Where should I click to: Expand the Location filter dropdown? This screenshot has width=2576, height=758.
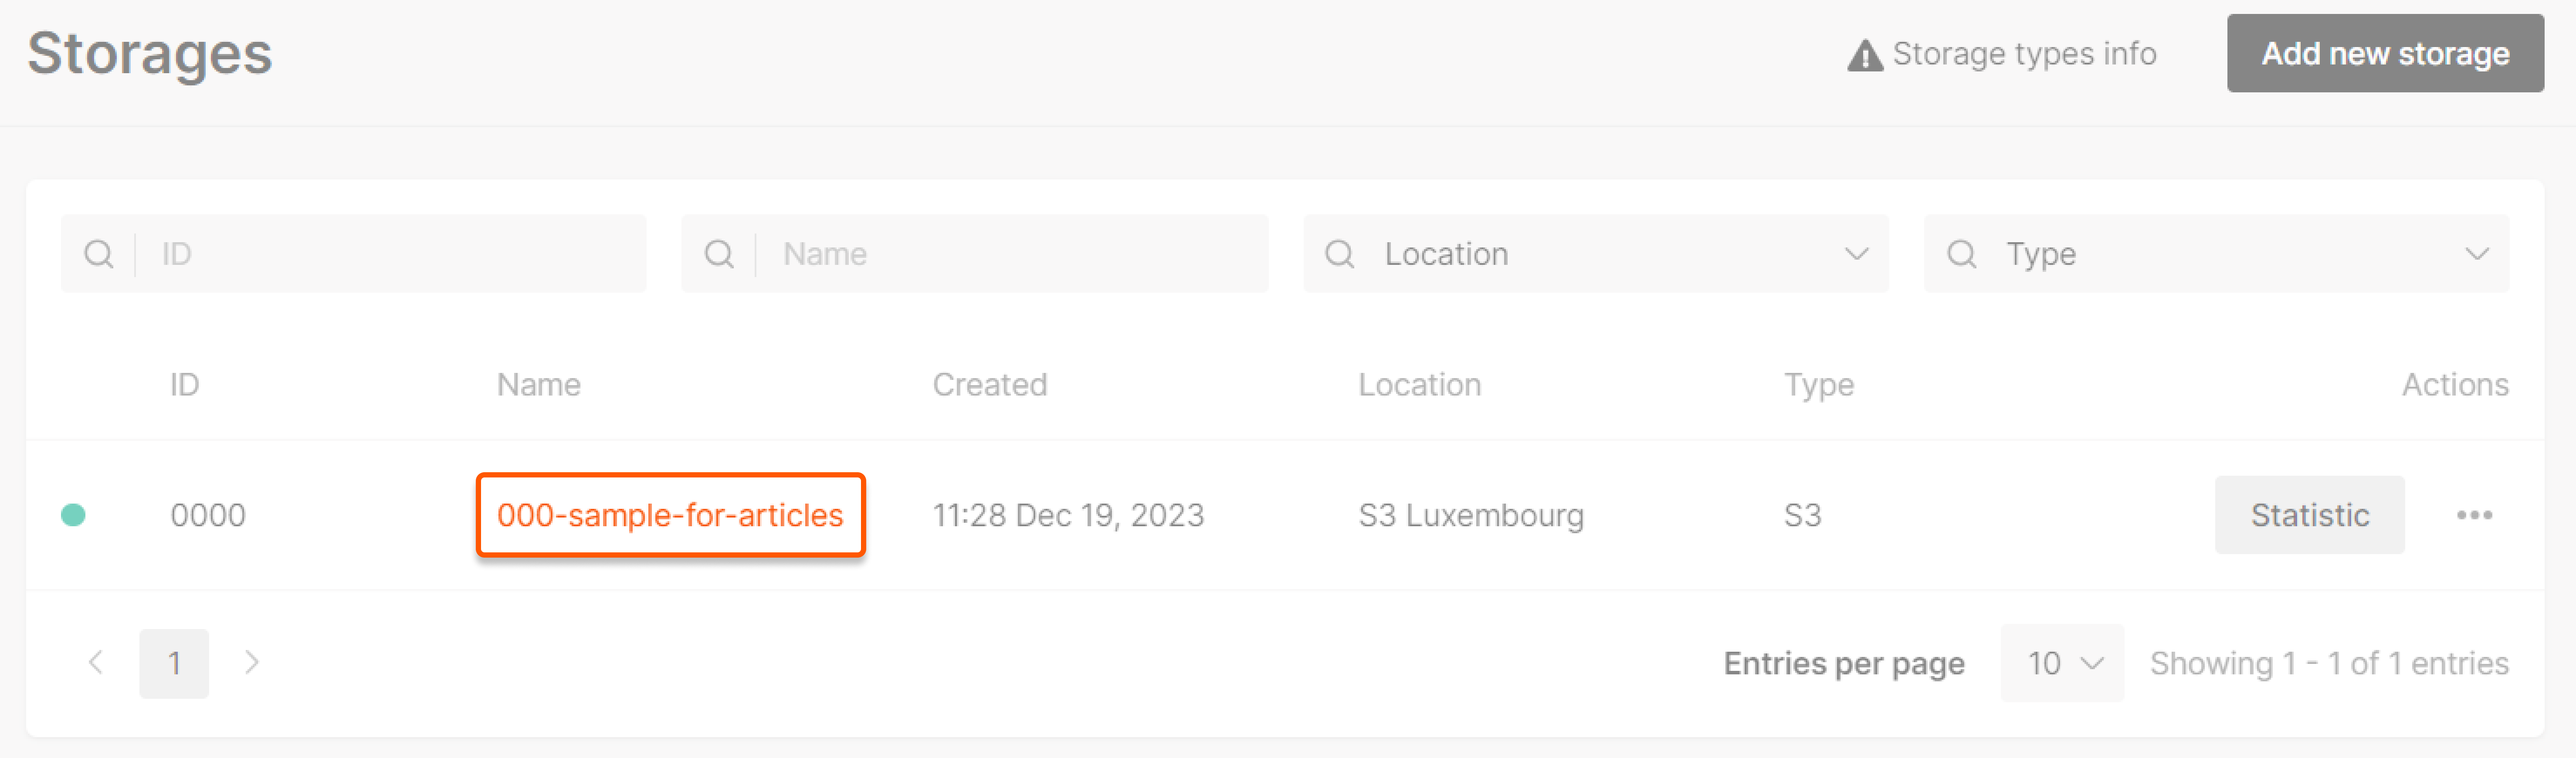coord(1856,254)
